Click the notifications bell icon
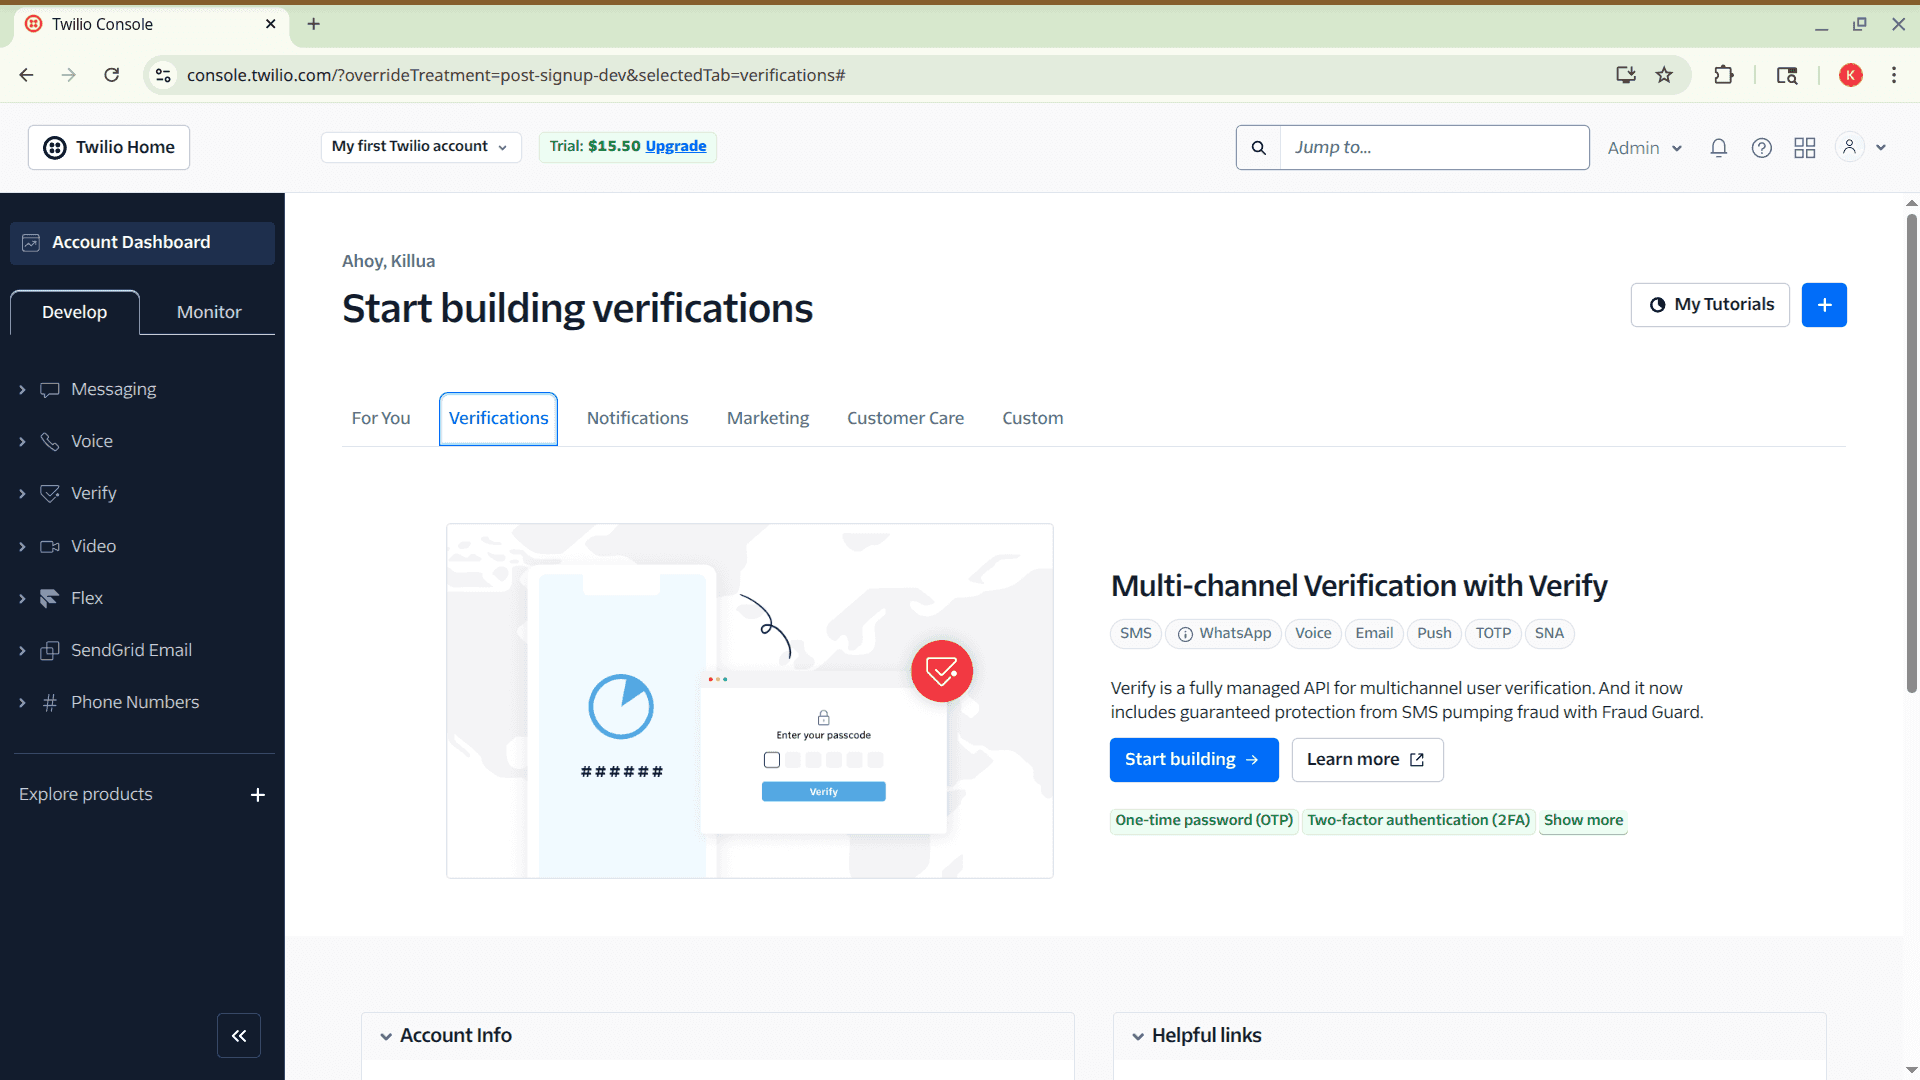Viewport: 1920px width, 1080px height. tap(1718, 148)
